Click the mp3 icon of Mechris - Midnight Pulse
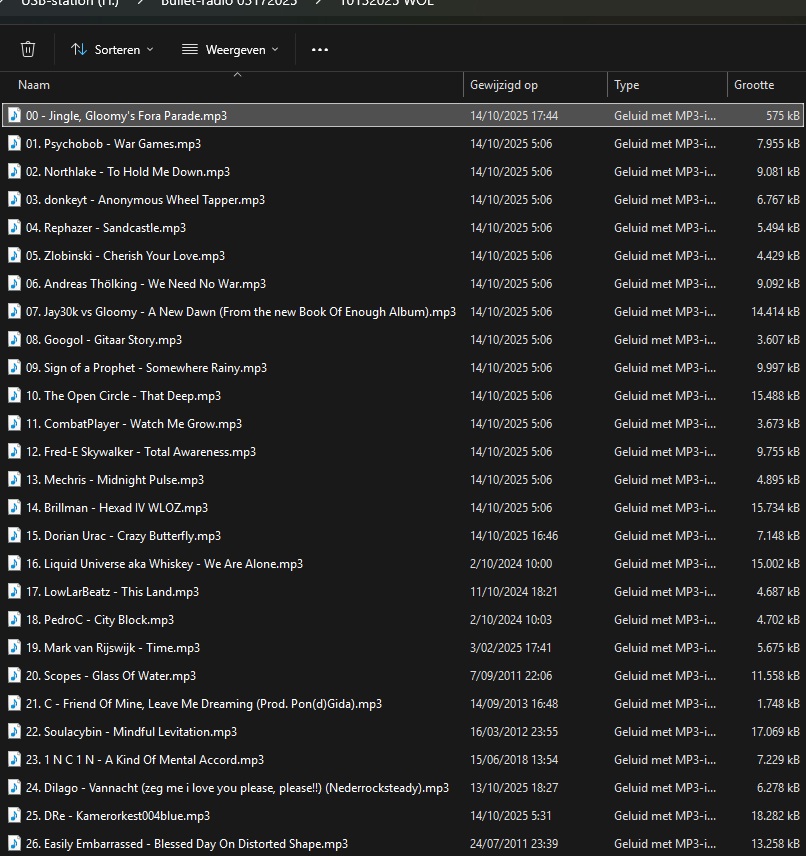Screen dimensions: 806x856 (x=14, y=480)
